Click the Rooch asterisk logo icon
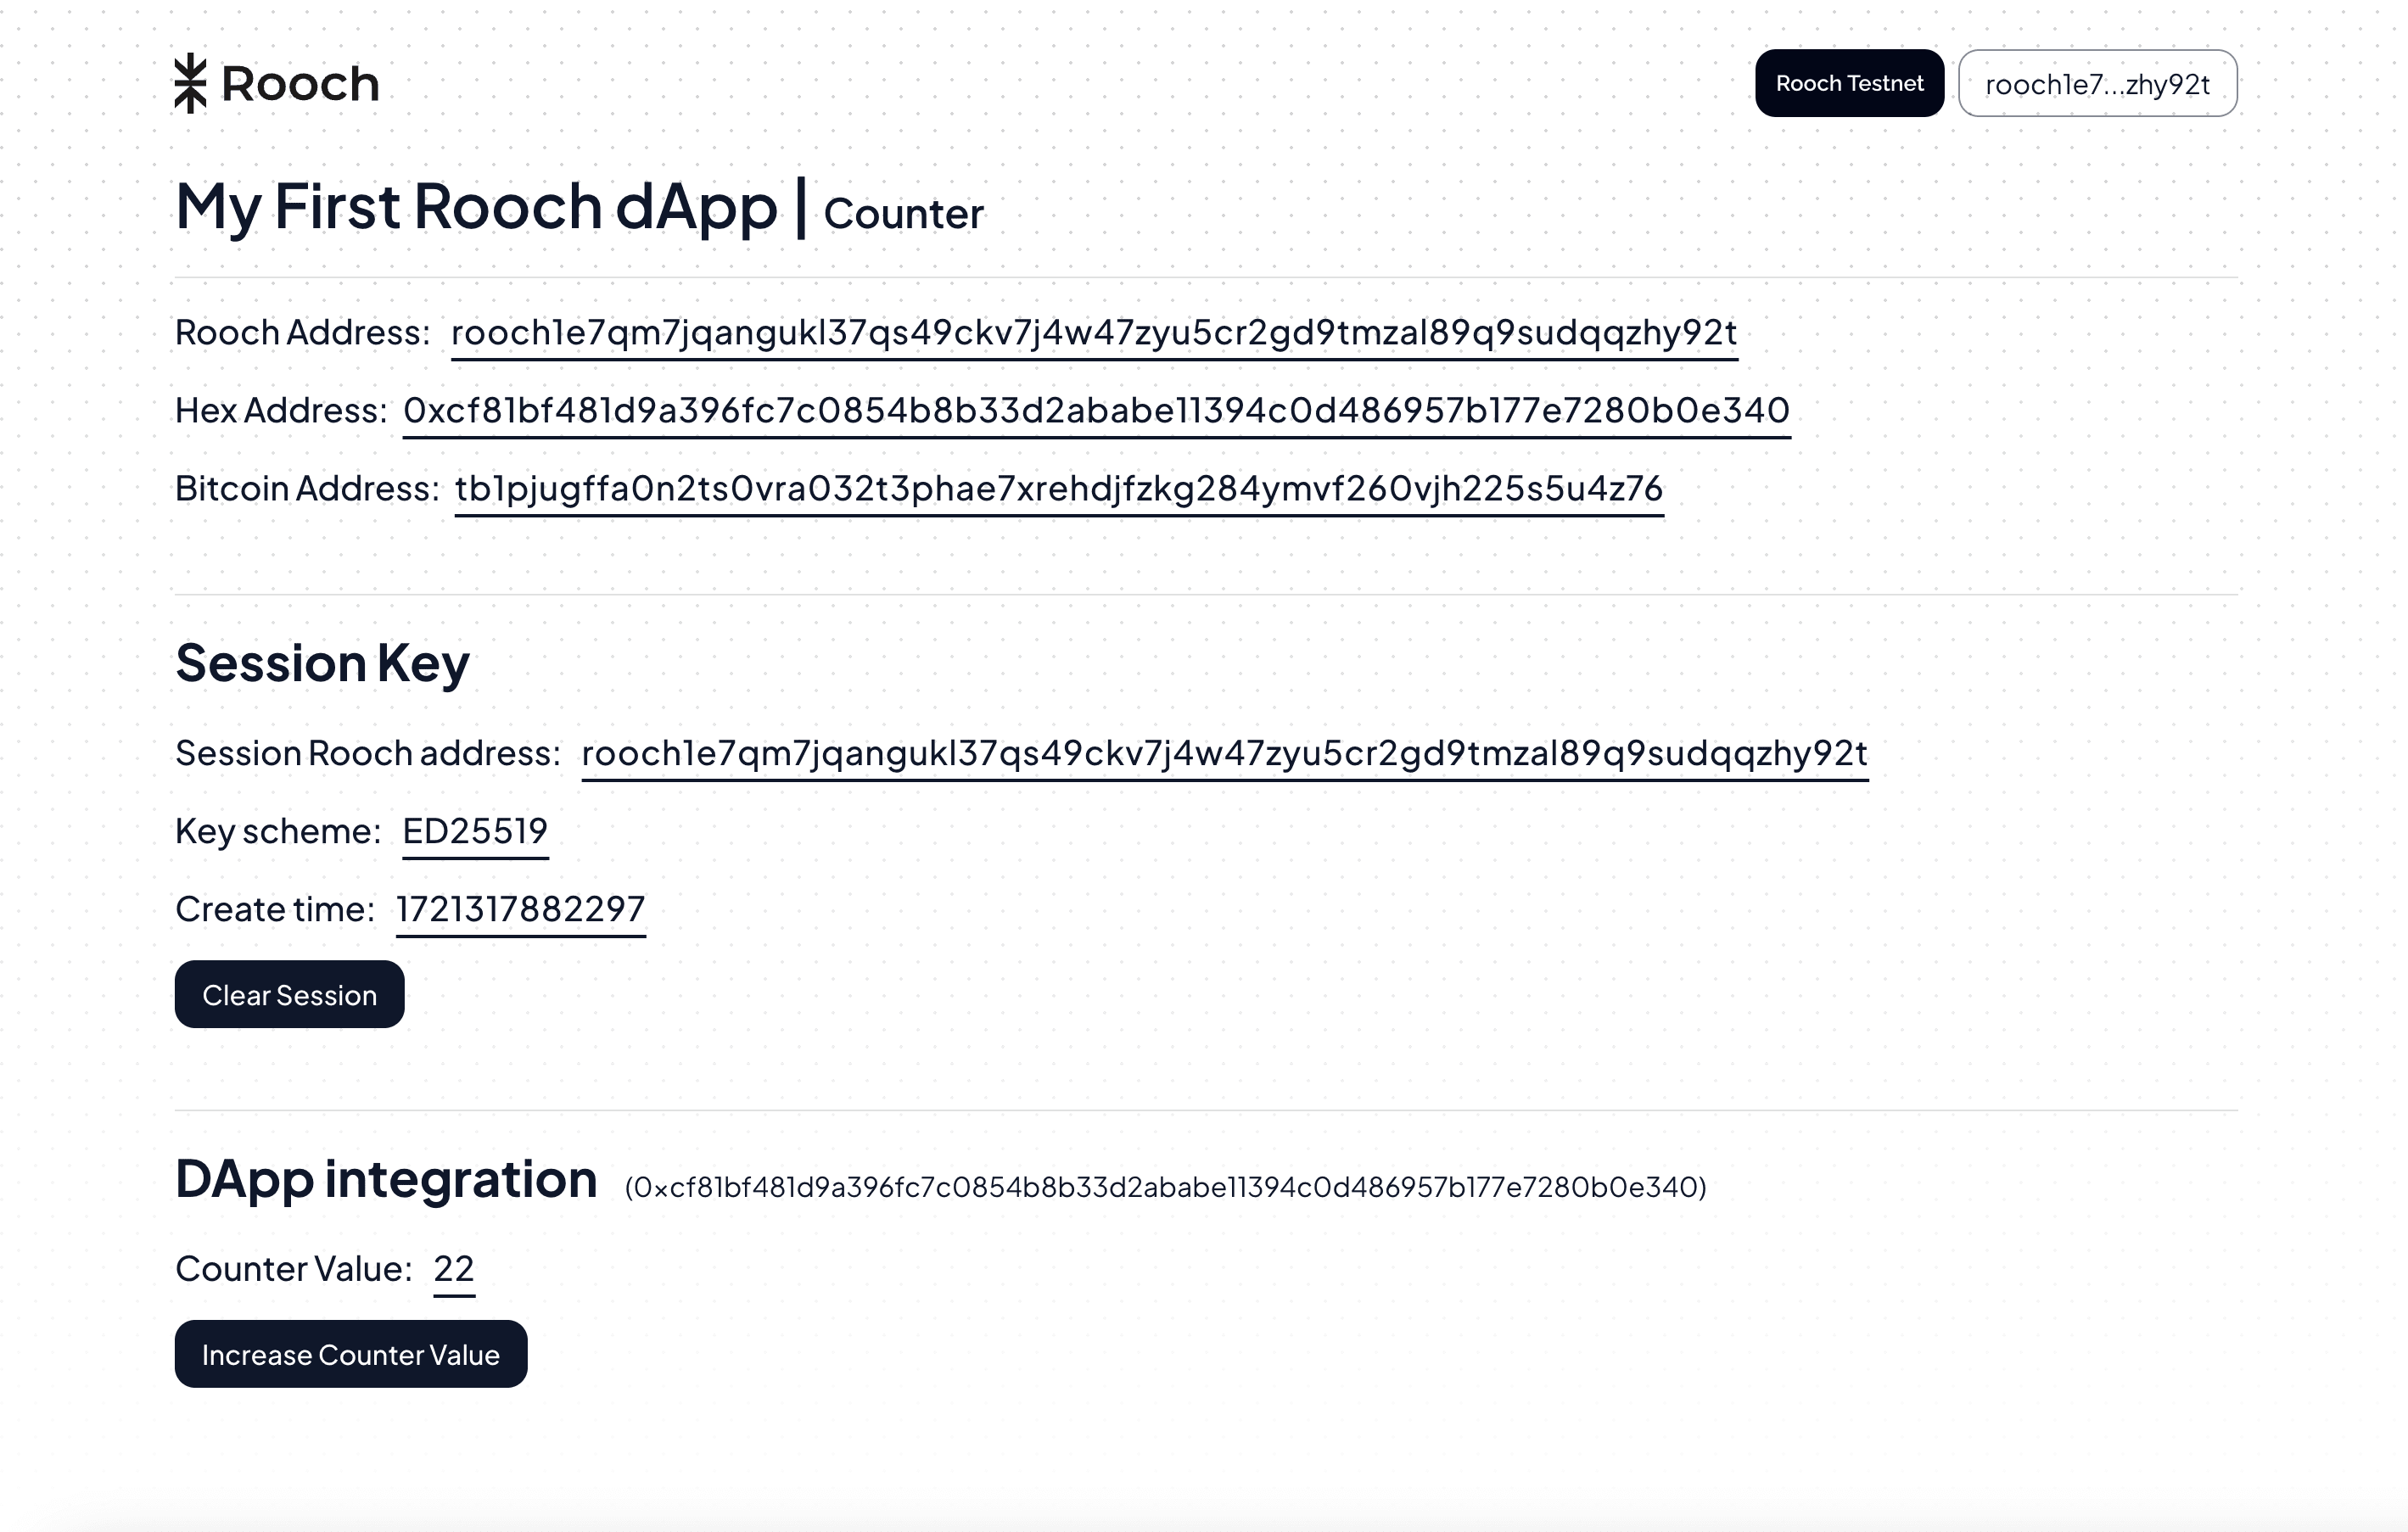Image resolution: width=2408 pixels, height=1532 pixels. (190, 83)
